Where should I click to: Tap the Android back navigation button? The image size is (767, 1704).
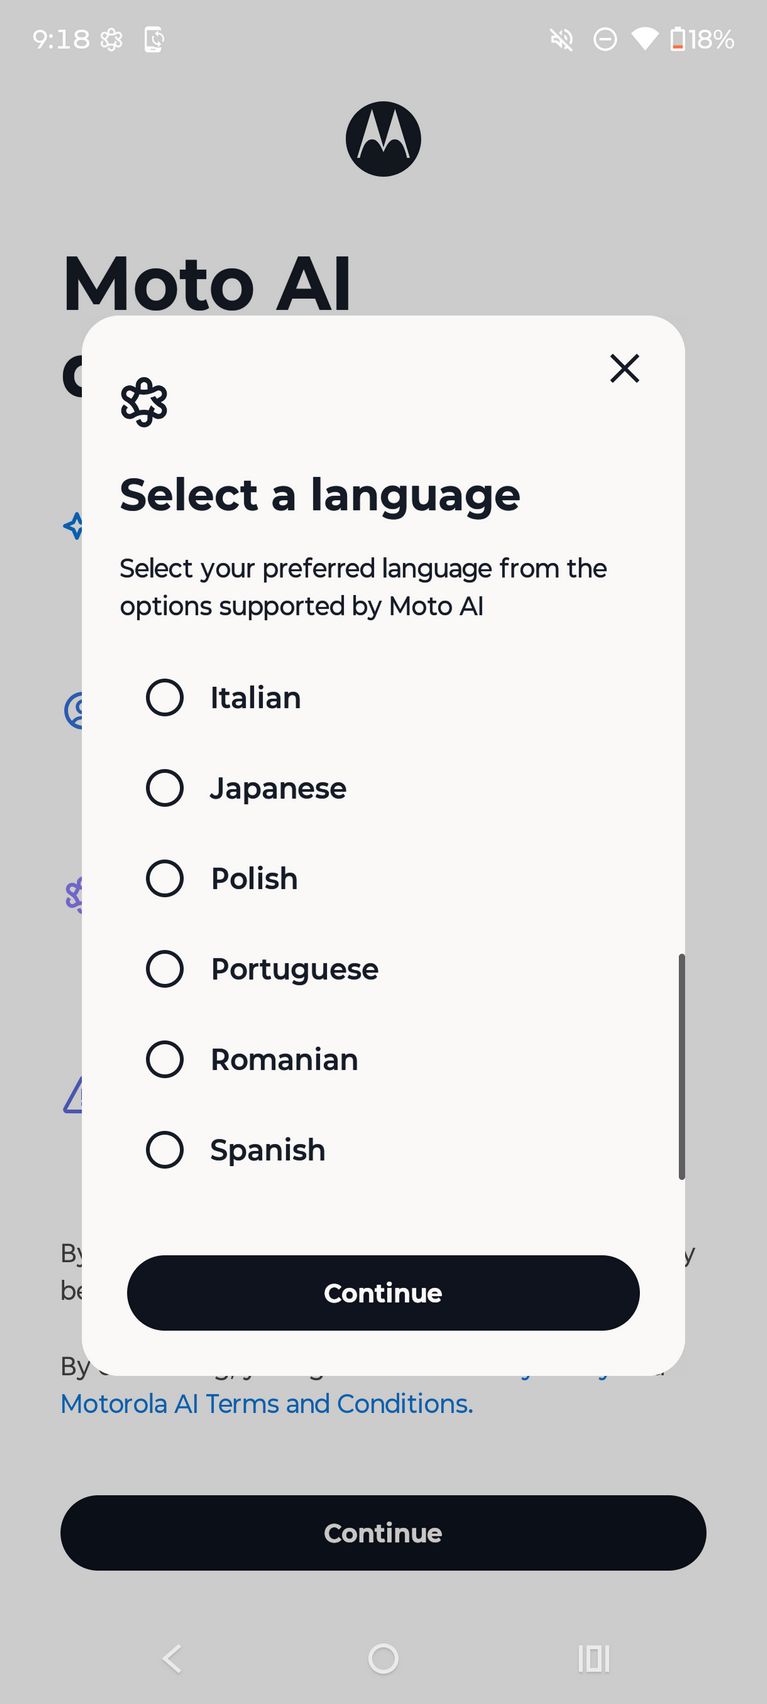(x=172, y=1659)
